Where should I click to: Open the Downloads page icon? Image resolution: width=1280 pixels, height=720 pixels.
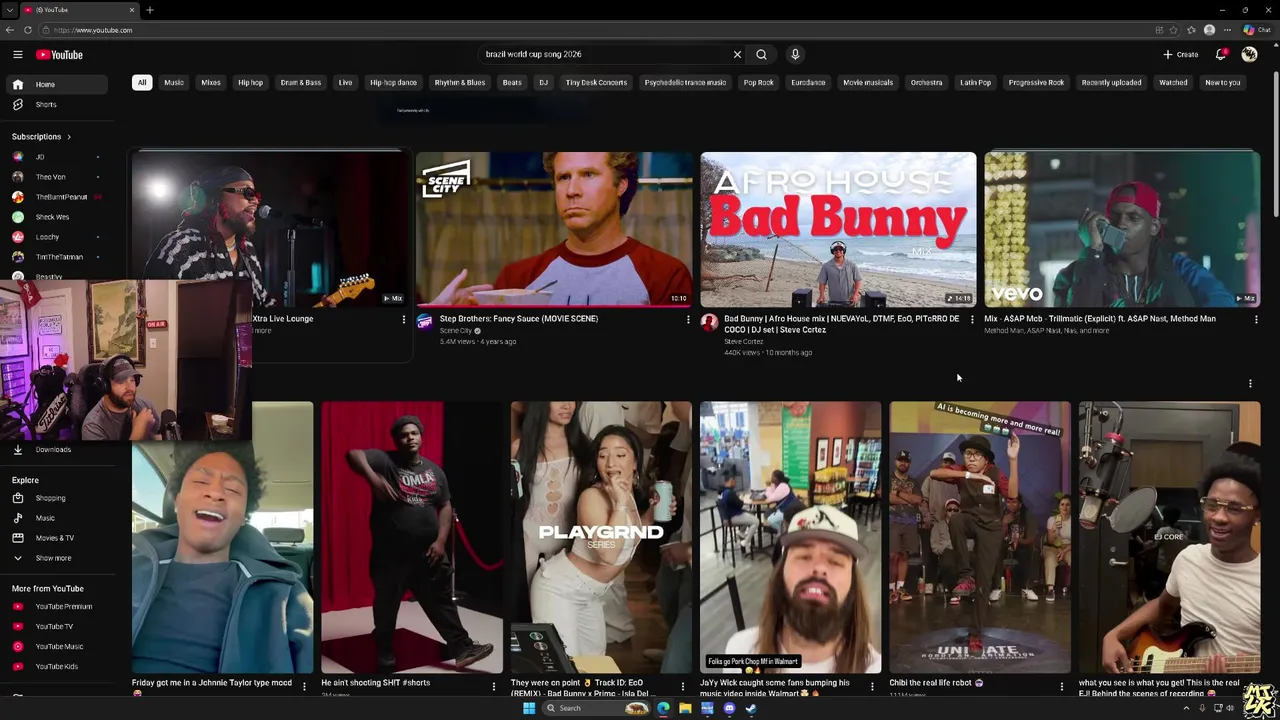[x=17, y=449]
